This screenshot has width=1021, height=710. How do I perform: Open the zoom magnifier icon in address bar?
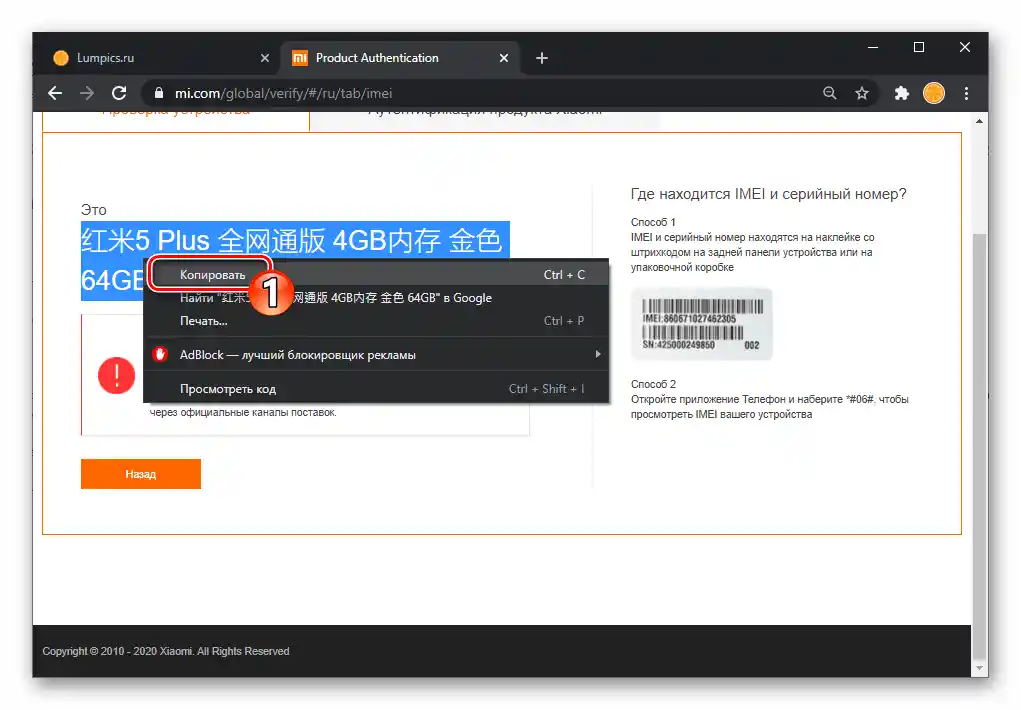(829, 93)
